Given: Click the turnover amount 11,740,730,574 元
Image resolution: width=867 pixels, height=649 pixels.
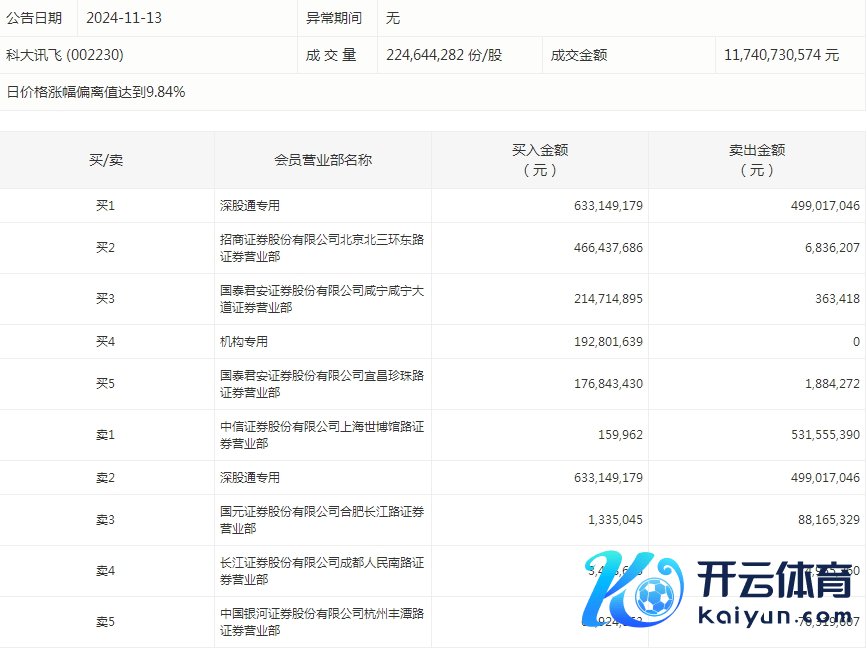Looking at the screenshot, I should click(781, 55).
